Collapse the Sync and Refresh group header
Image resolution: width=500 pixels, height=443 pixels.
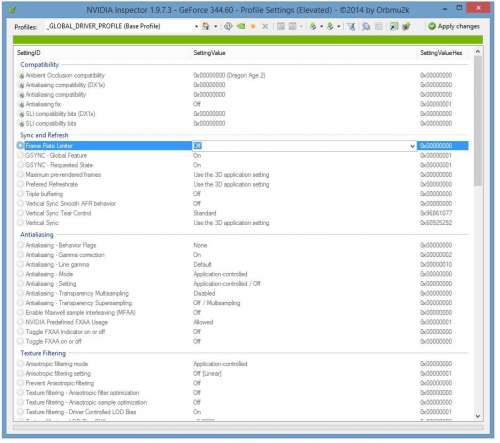(44, 135)
